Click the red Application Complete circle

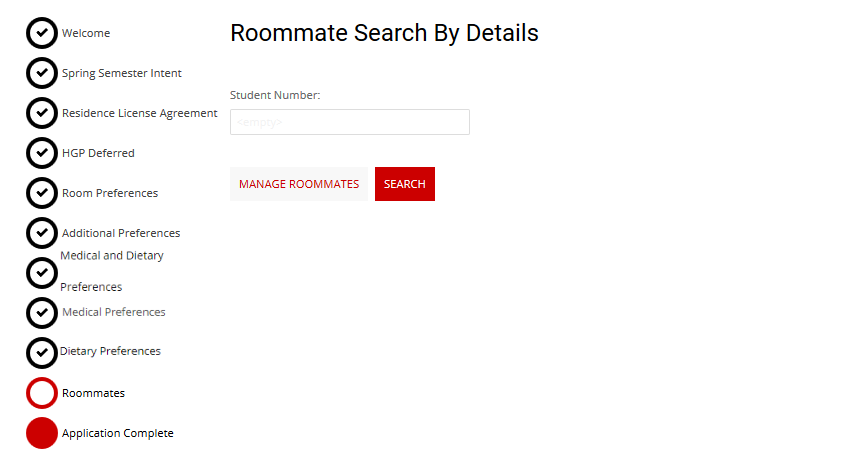point(41,433)
